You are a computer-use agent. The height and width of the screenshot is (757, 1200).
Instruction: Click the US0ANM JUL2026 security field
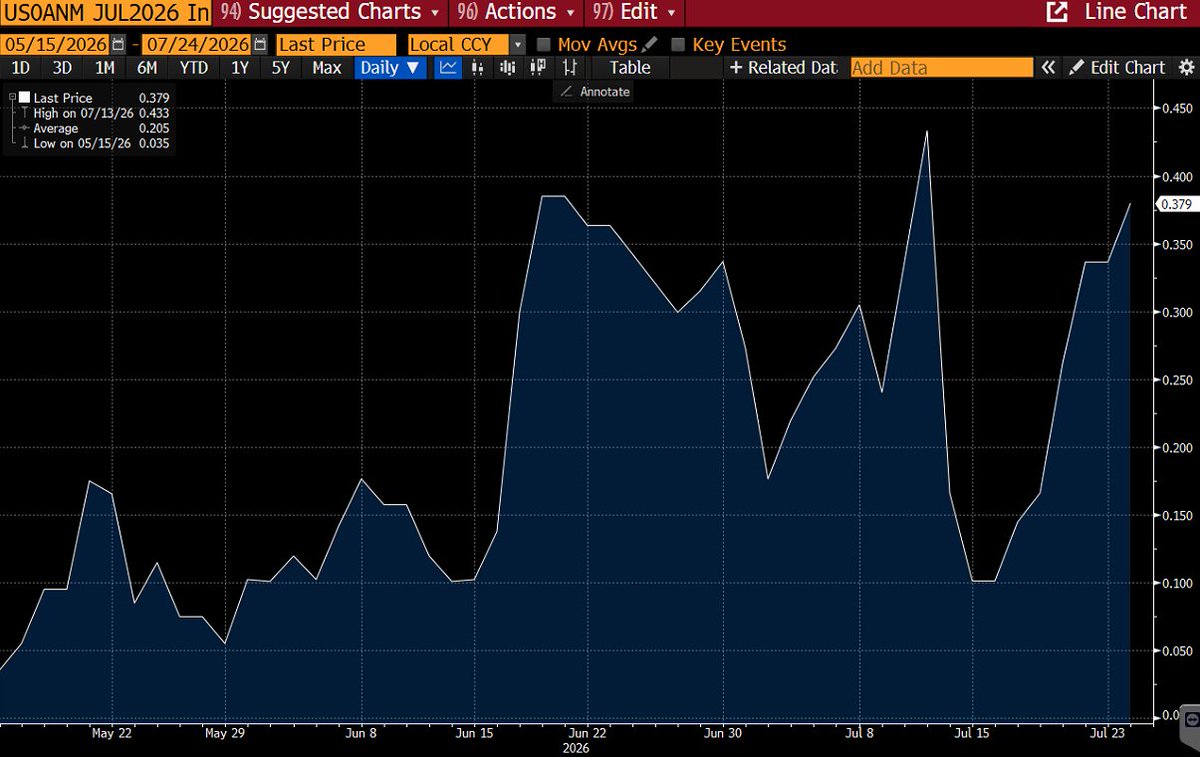(105, 12)
